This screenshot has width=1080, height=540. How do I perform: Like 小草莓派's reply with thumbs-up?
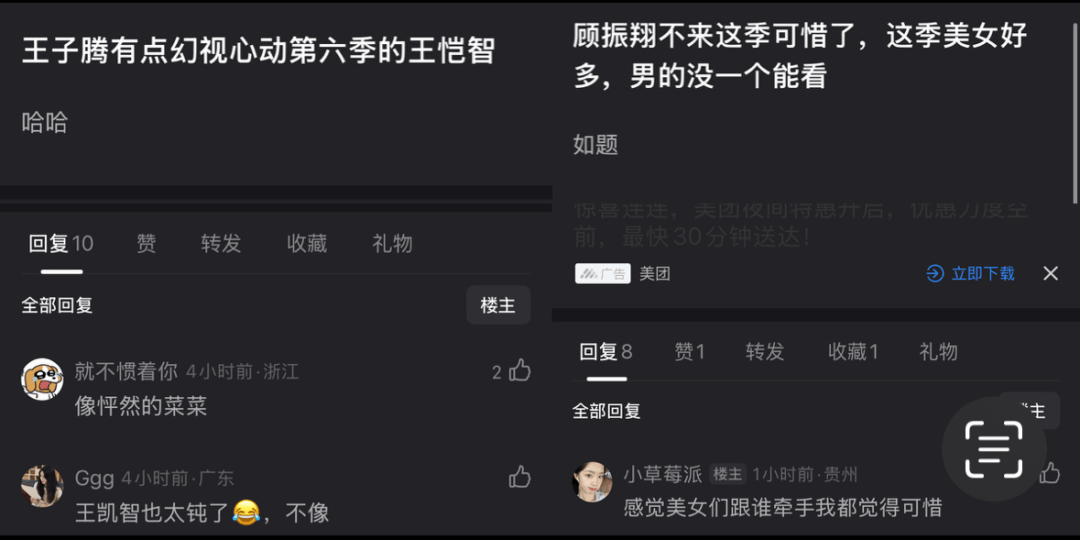(1050, 473)
